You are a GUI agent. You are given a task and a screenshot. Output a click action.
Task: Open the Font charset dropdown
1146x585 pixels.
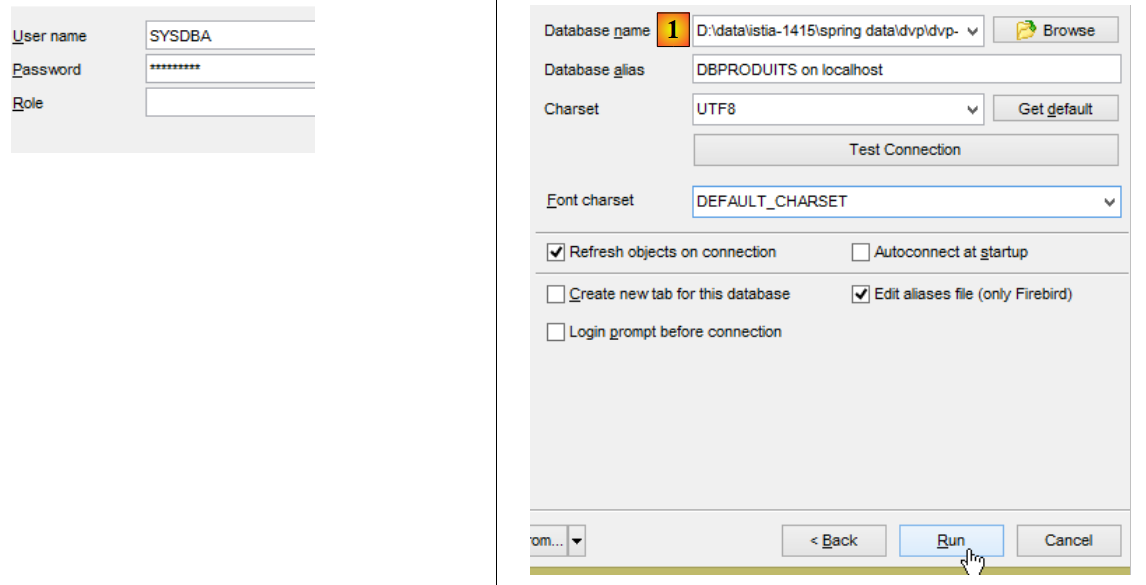point(1109,202)
